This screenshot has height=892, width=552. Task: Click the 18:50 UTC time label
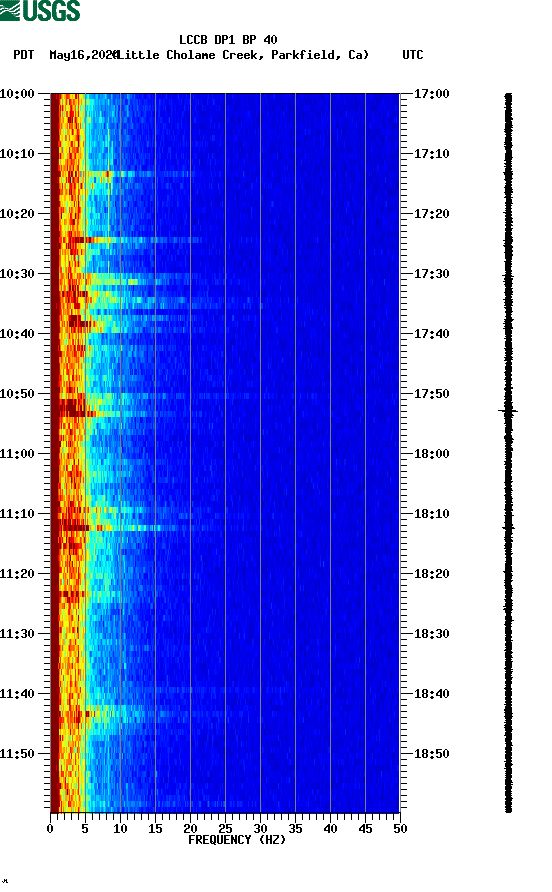[x=431, y=754]
